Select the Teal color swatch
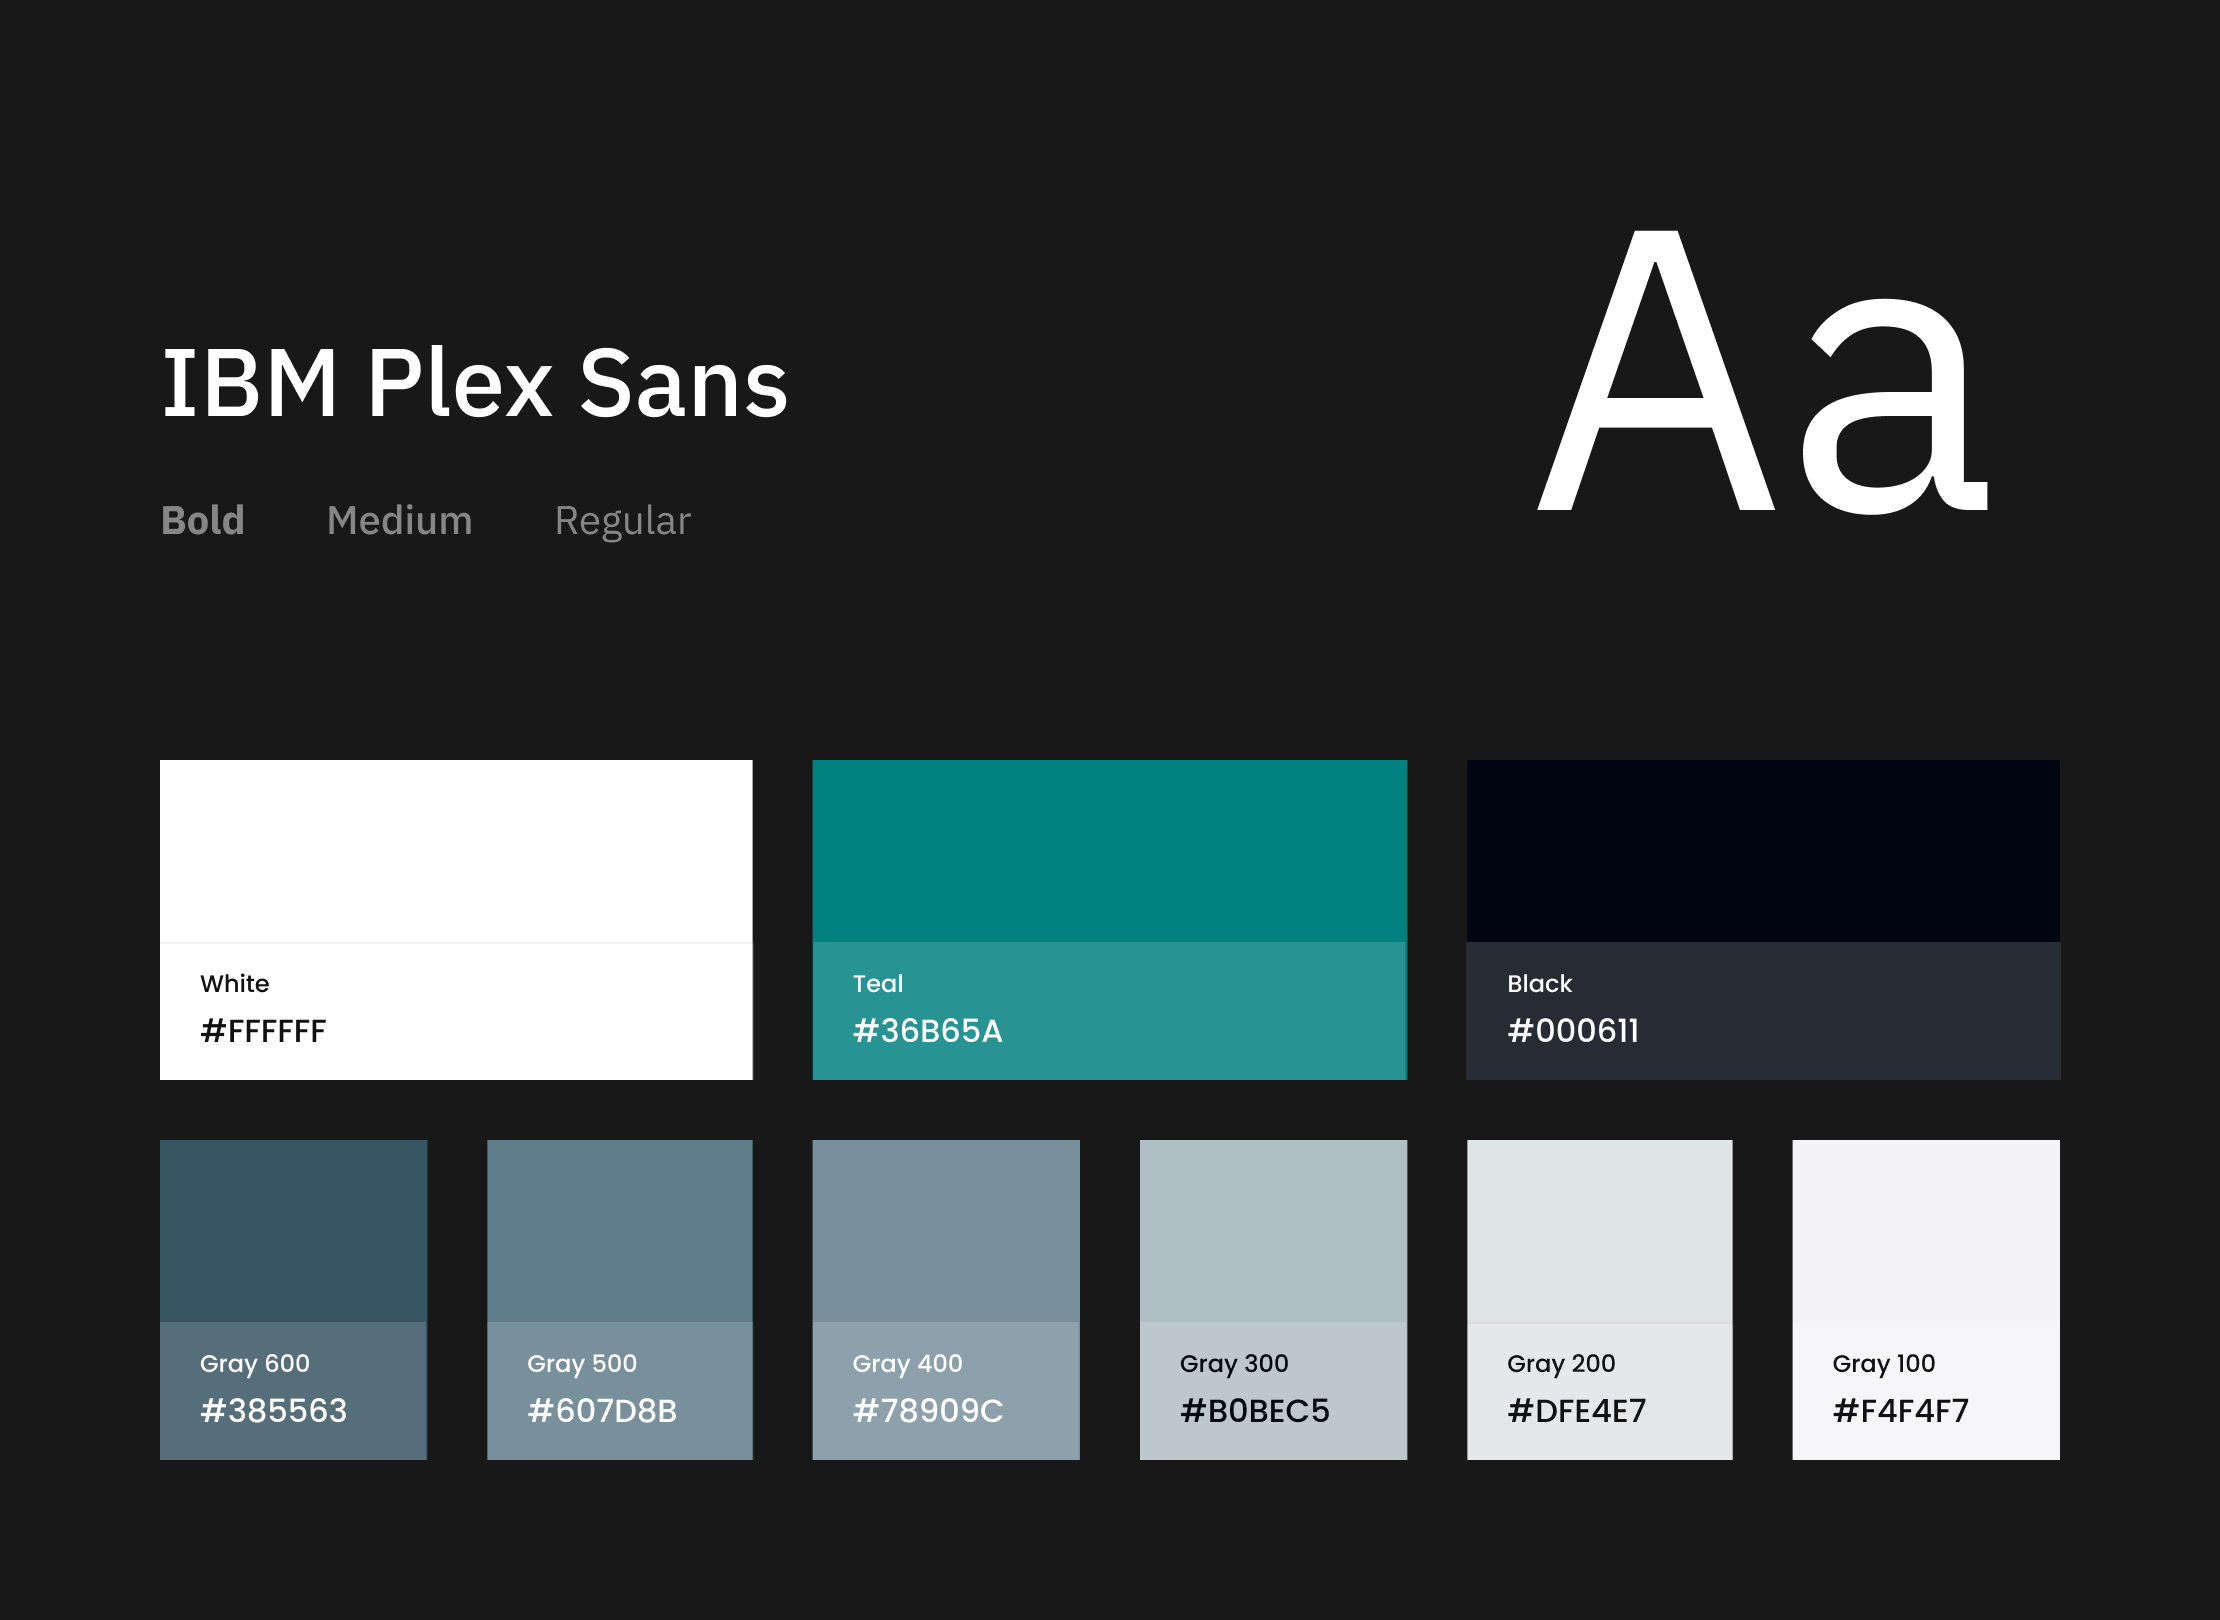This screenshot has height=1620, width=2220. pyautogui.click(x=1109, y=851)
